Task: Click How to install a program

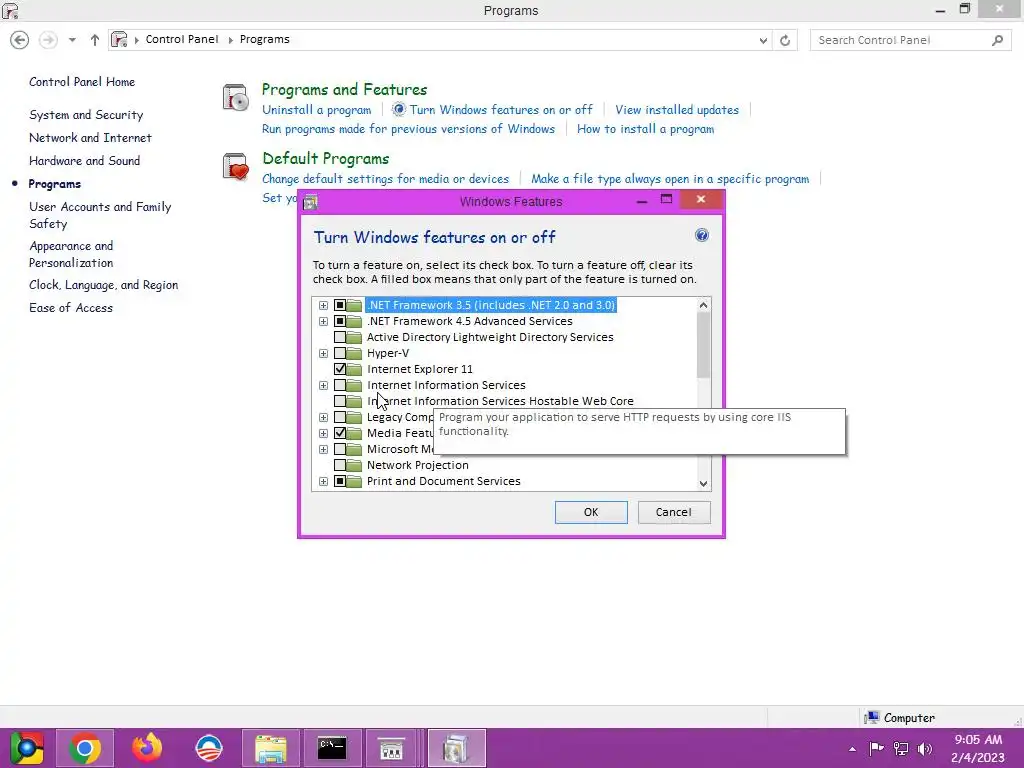Action: [x=645, y=129]
